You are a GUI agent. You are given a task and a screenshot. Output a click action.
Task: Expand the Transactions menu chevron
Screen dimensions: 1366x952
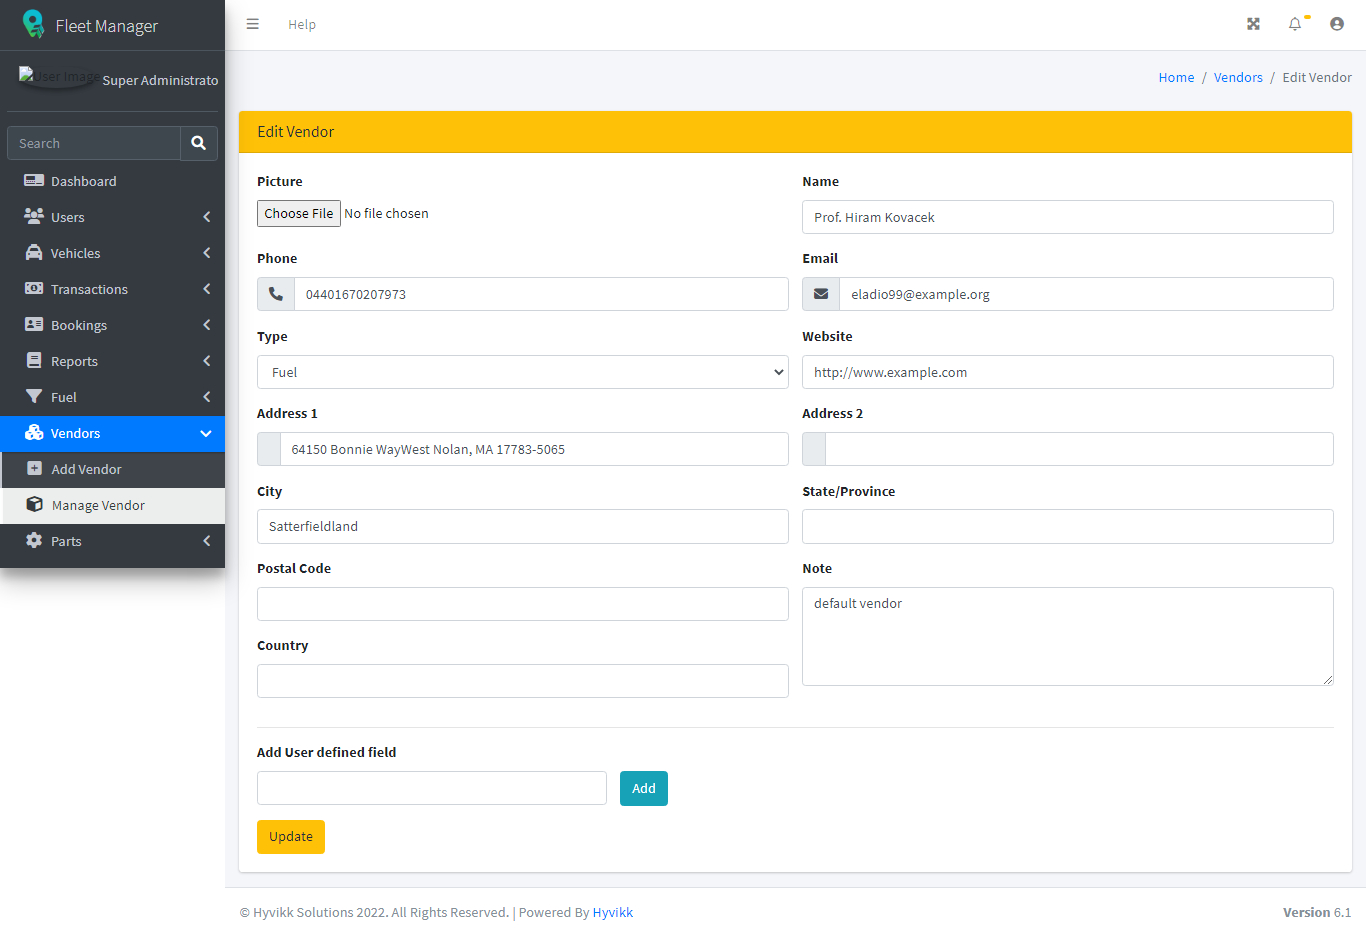[x=207, y=289]
